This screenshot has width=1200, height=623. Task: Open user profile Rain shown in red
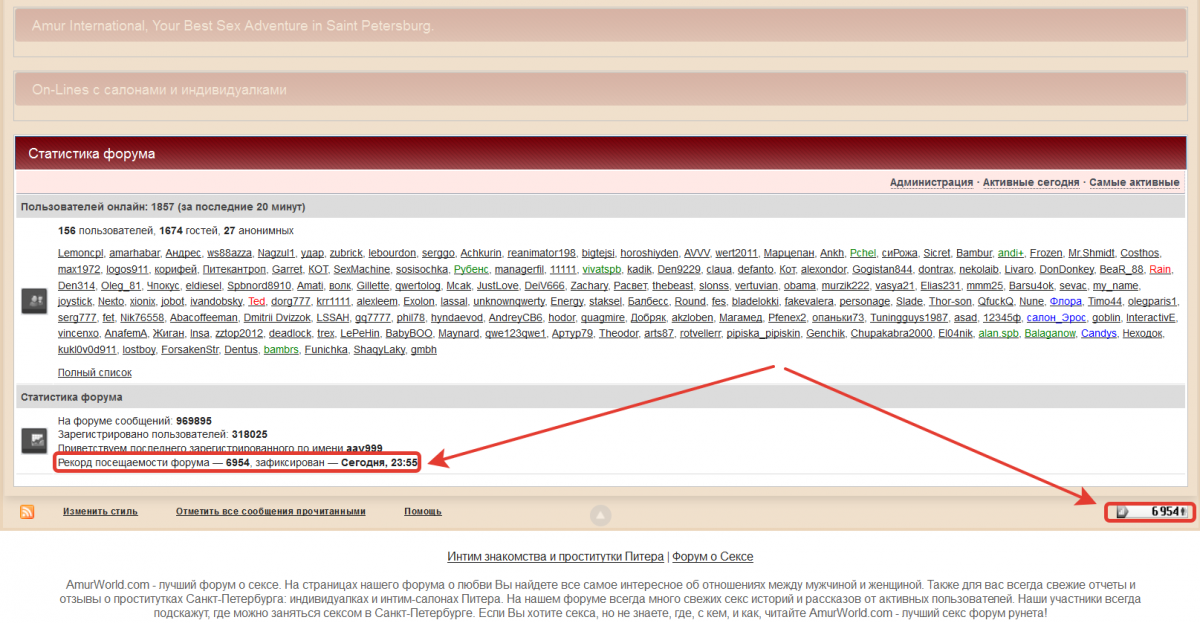pos(1160,269)
